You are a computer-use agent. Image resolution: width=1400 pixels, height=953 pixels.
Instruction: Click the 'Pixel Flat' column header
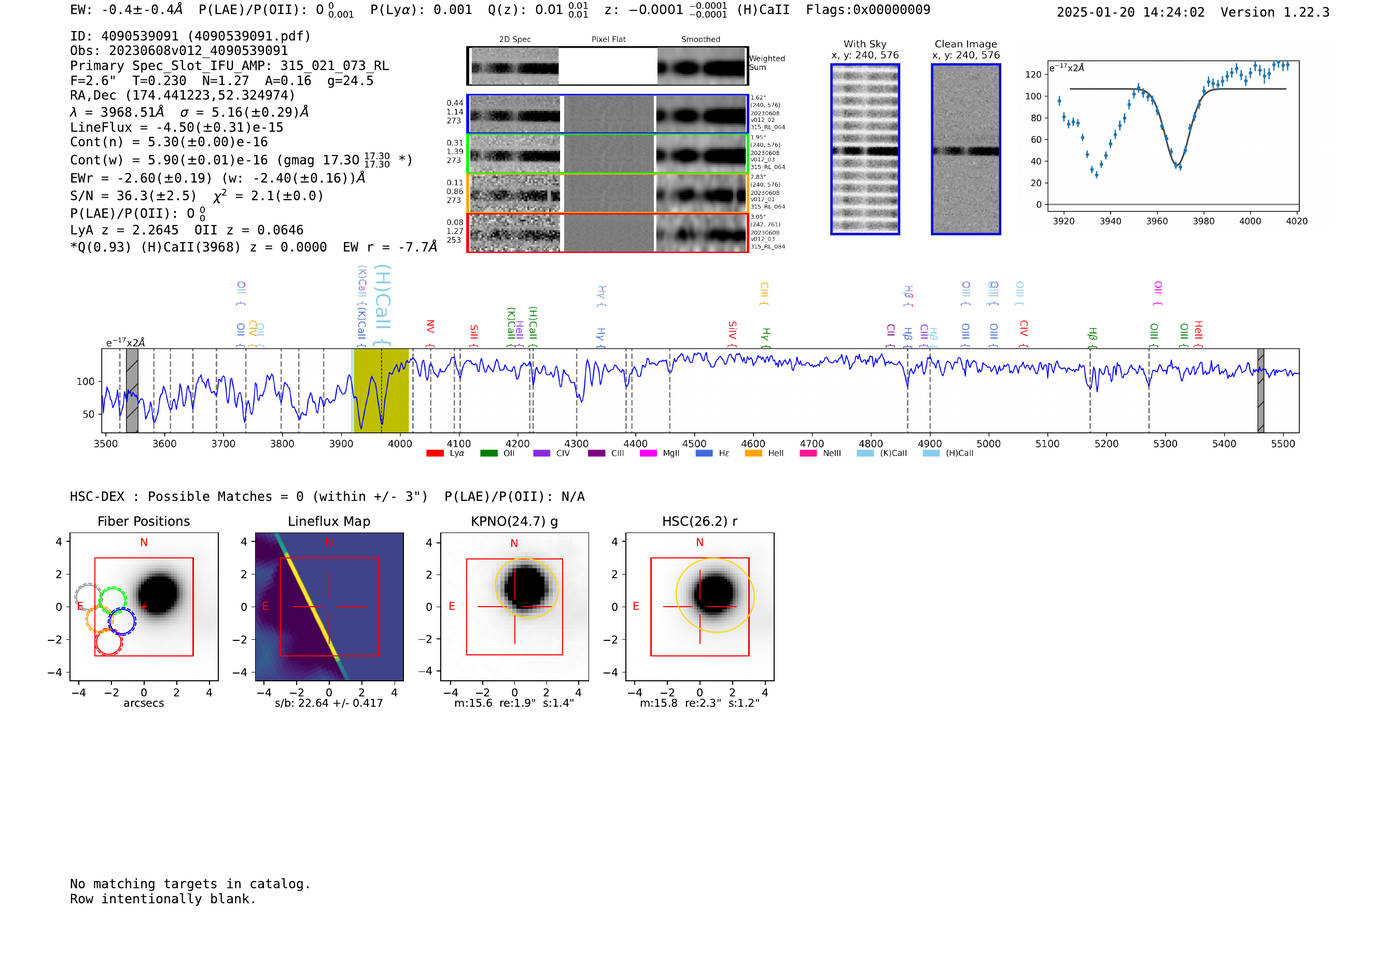pos(608,40)
